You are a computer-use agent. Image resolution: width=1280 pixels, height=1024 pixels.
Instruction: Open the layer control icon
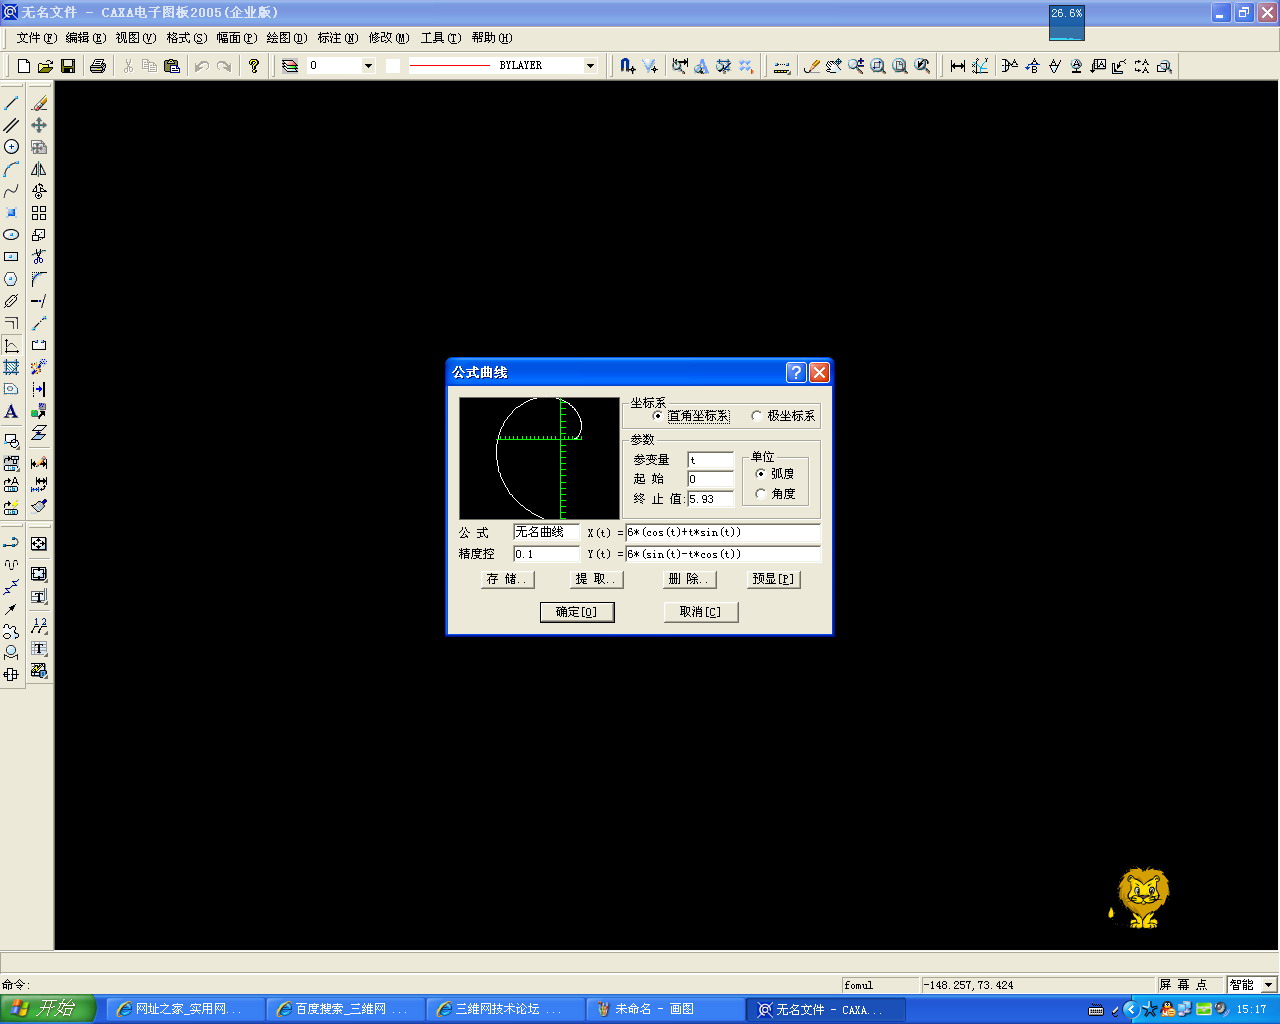pos(290,66)
